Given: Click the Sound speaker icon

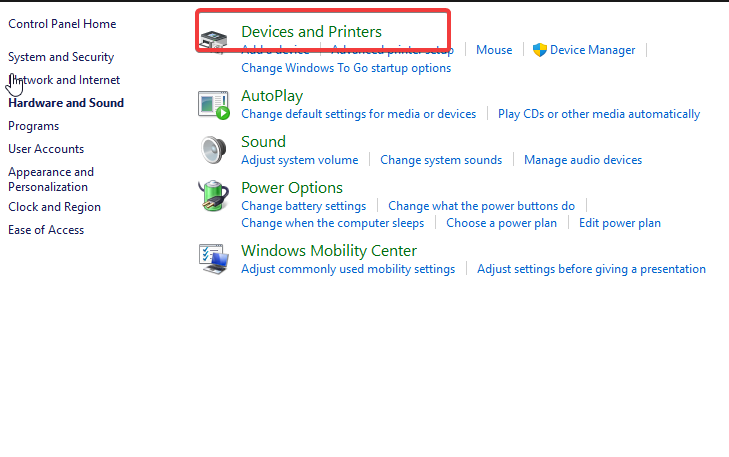Looking at the screenshot, I should 213,150.
